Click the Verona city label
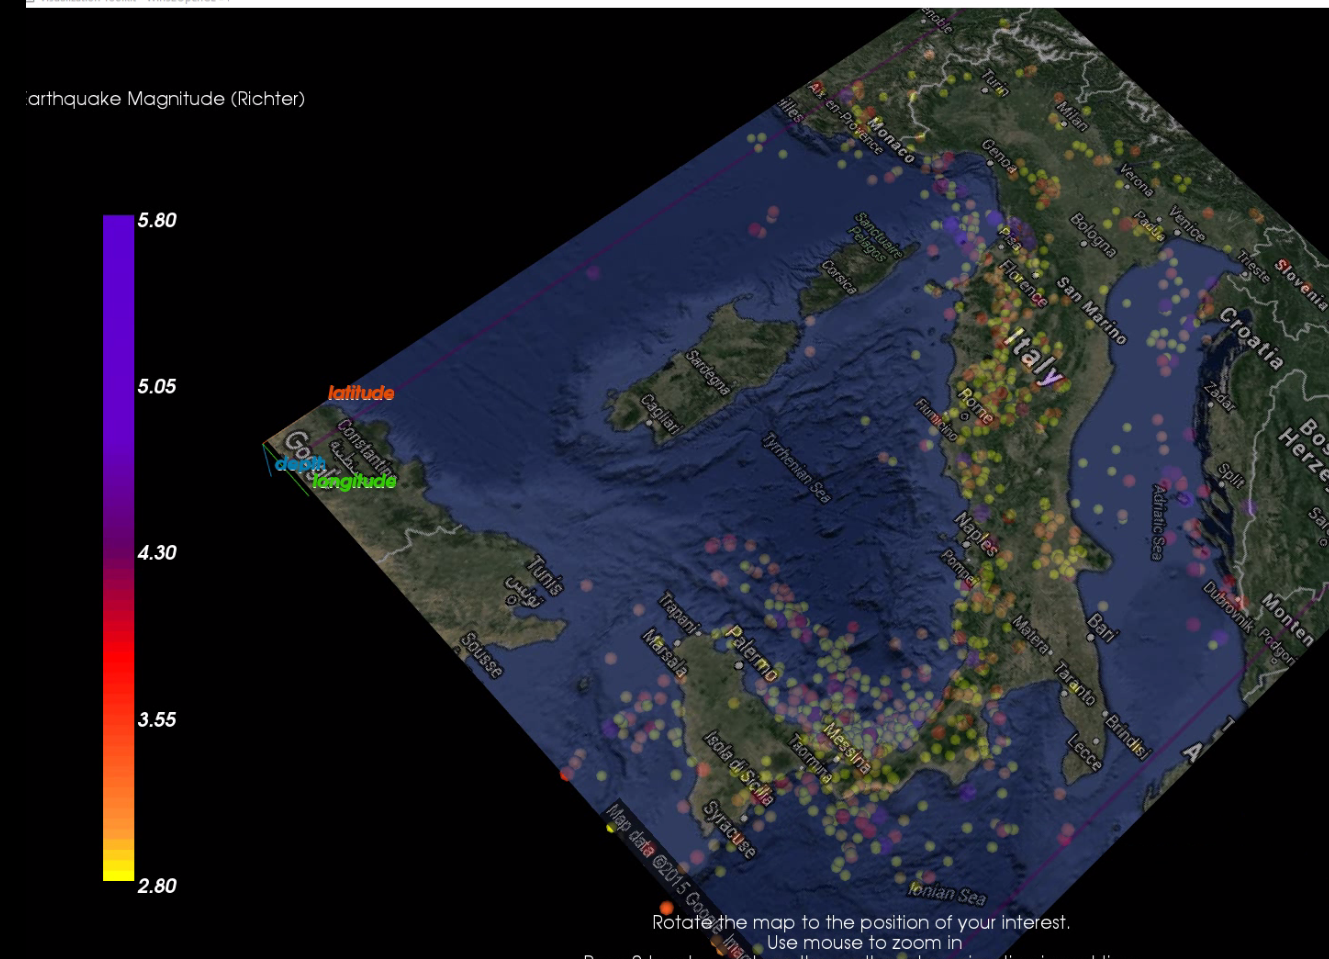Image resolution: width=1329 pixels, height=959 pixels. tap(1136, 180)
